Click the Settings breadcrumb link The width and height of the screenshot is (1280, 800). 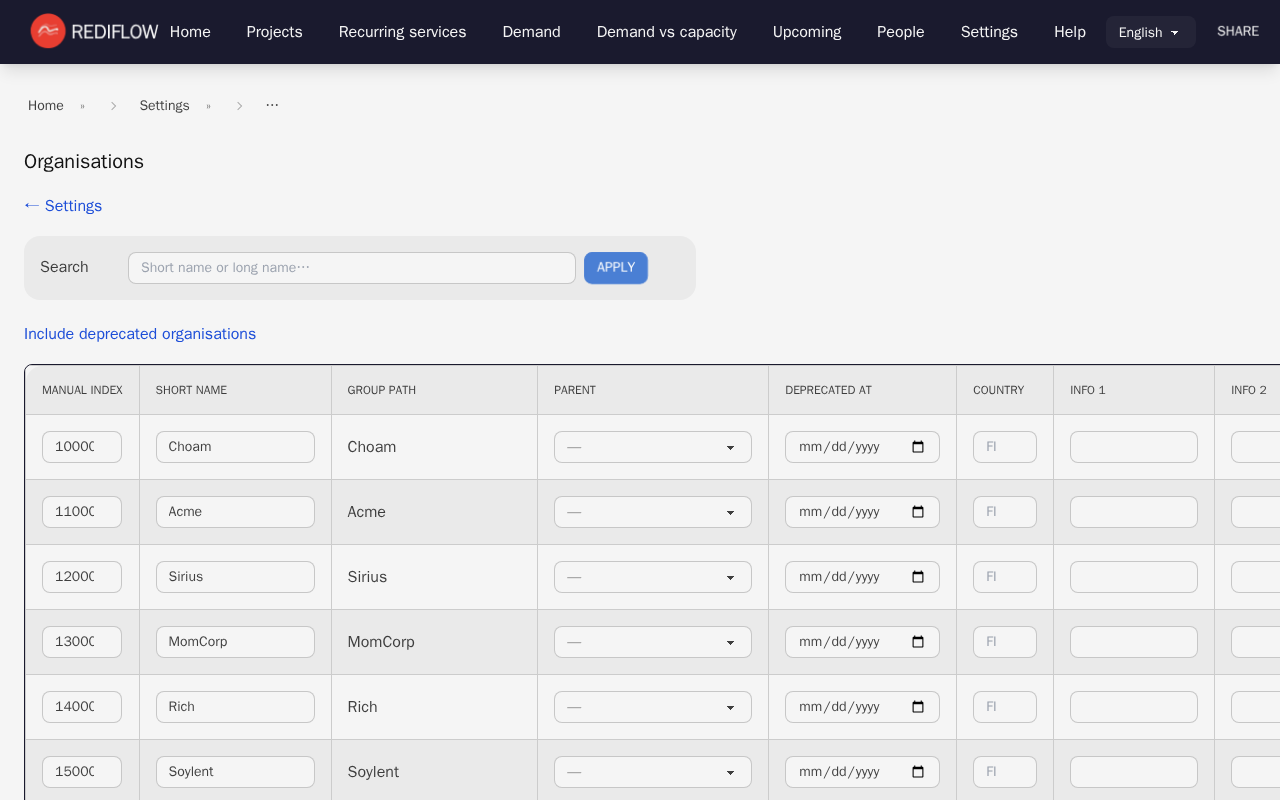click(164, 106)
